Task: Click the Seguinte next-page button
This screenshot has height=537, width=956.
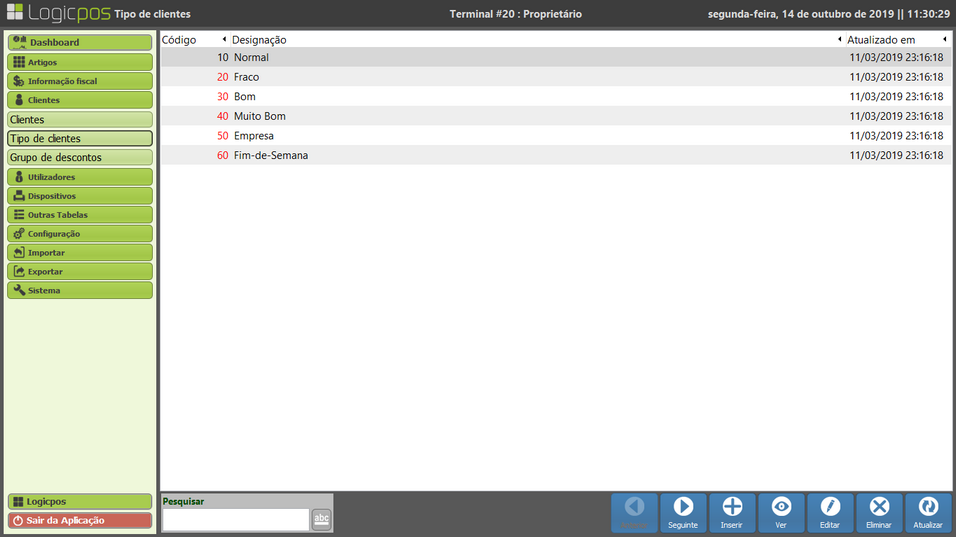Action: point(683,512)
